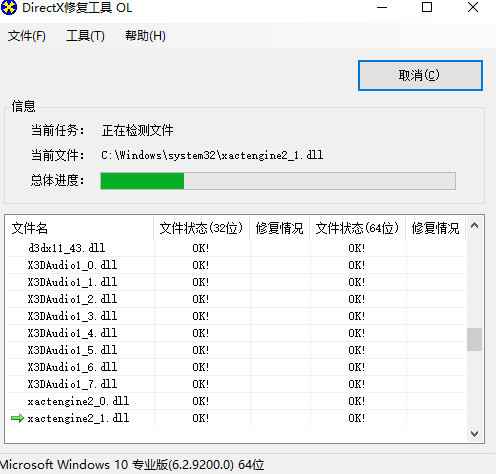The width and height of the screenshot is (496, 474).
Task: Open the 文件(F) menu
Action: (27, 36)
